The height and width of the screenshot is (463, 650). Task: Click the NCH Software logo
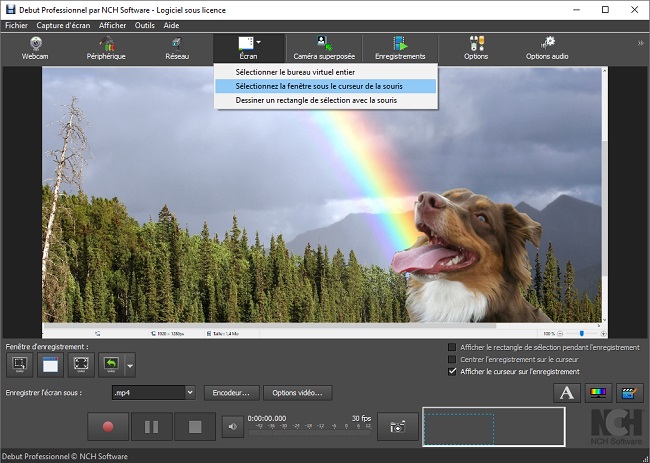click(x=617, y=427)
